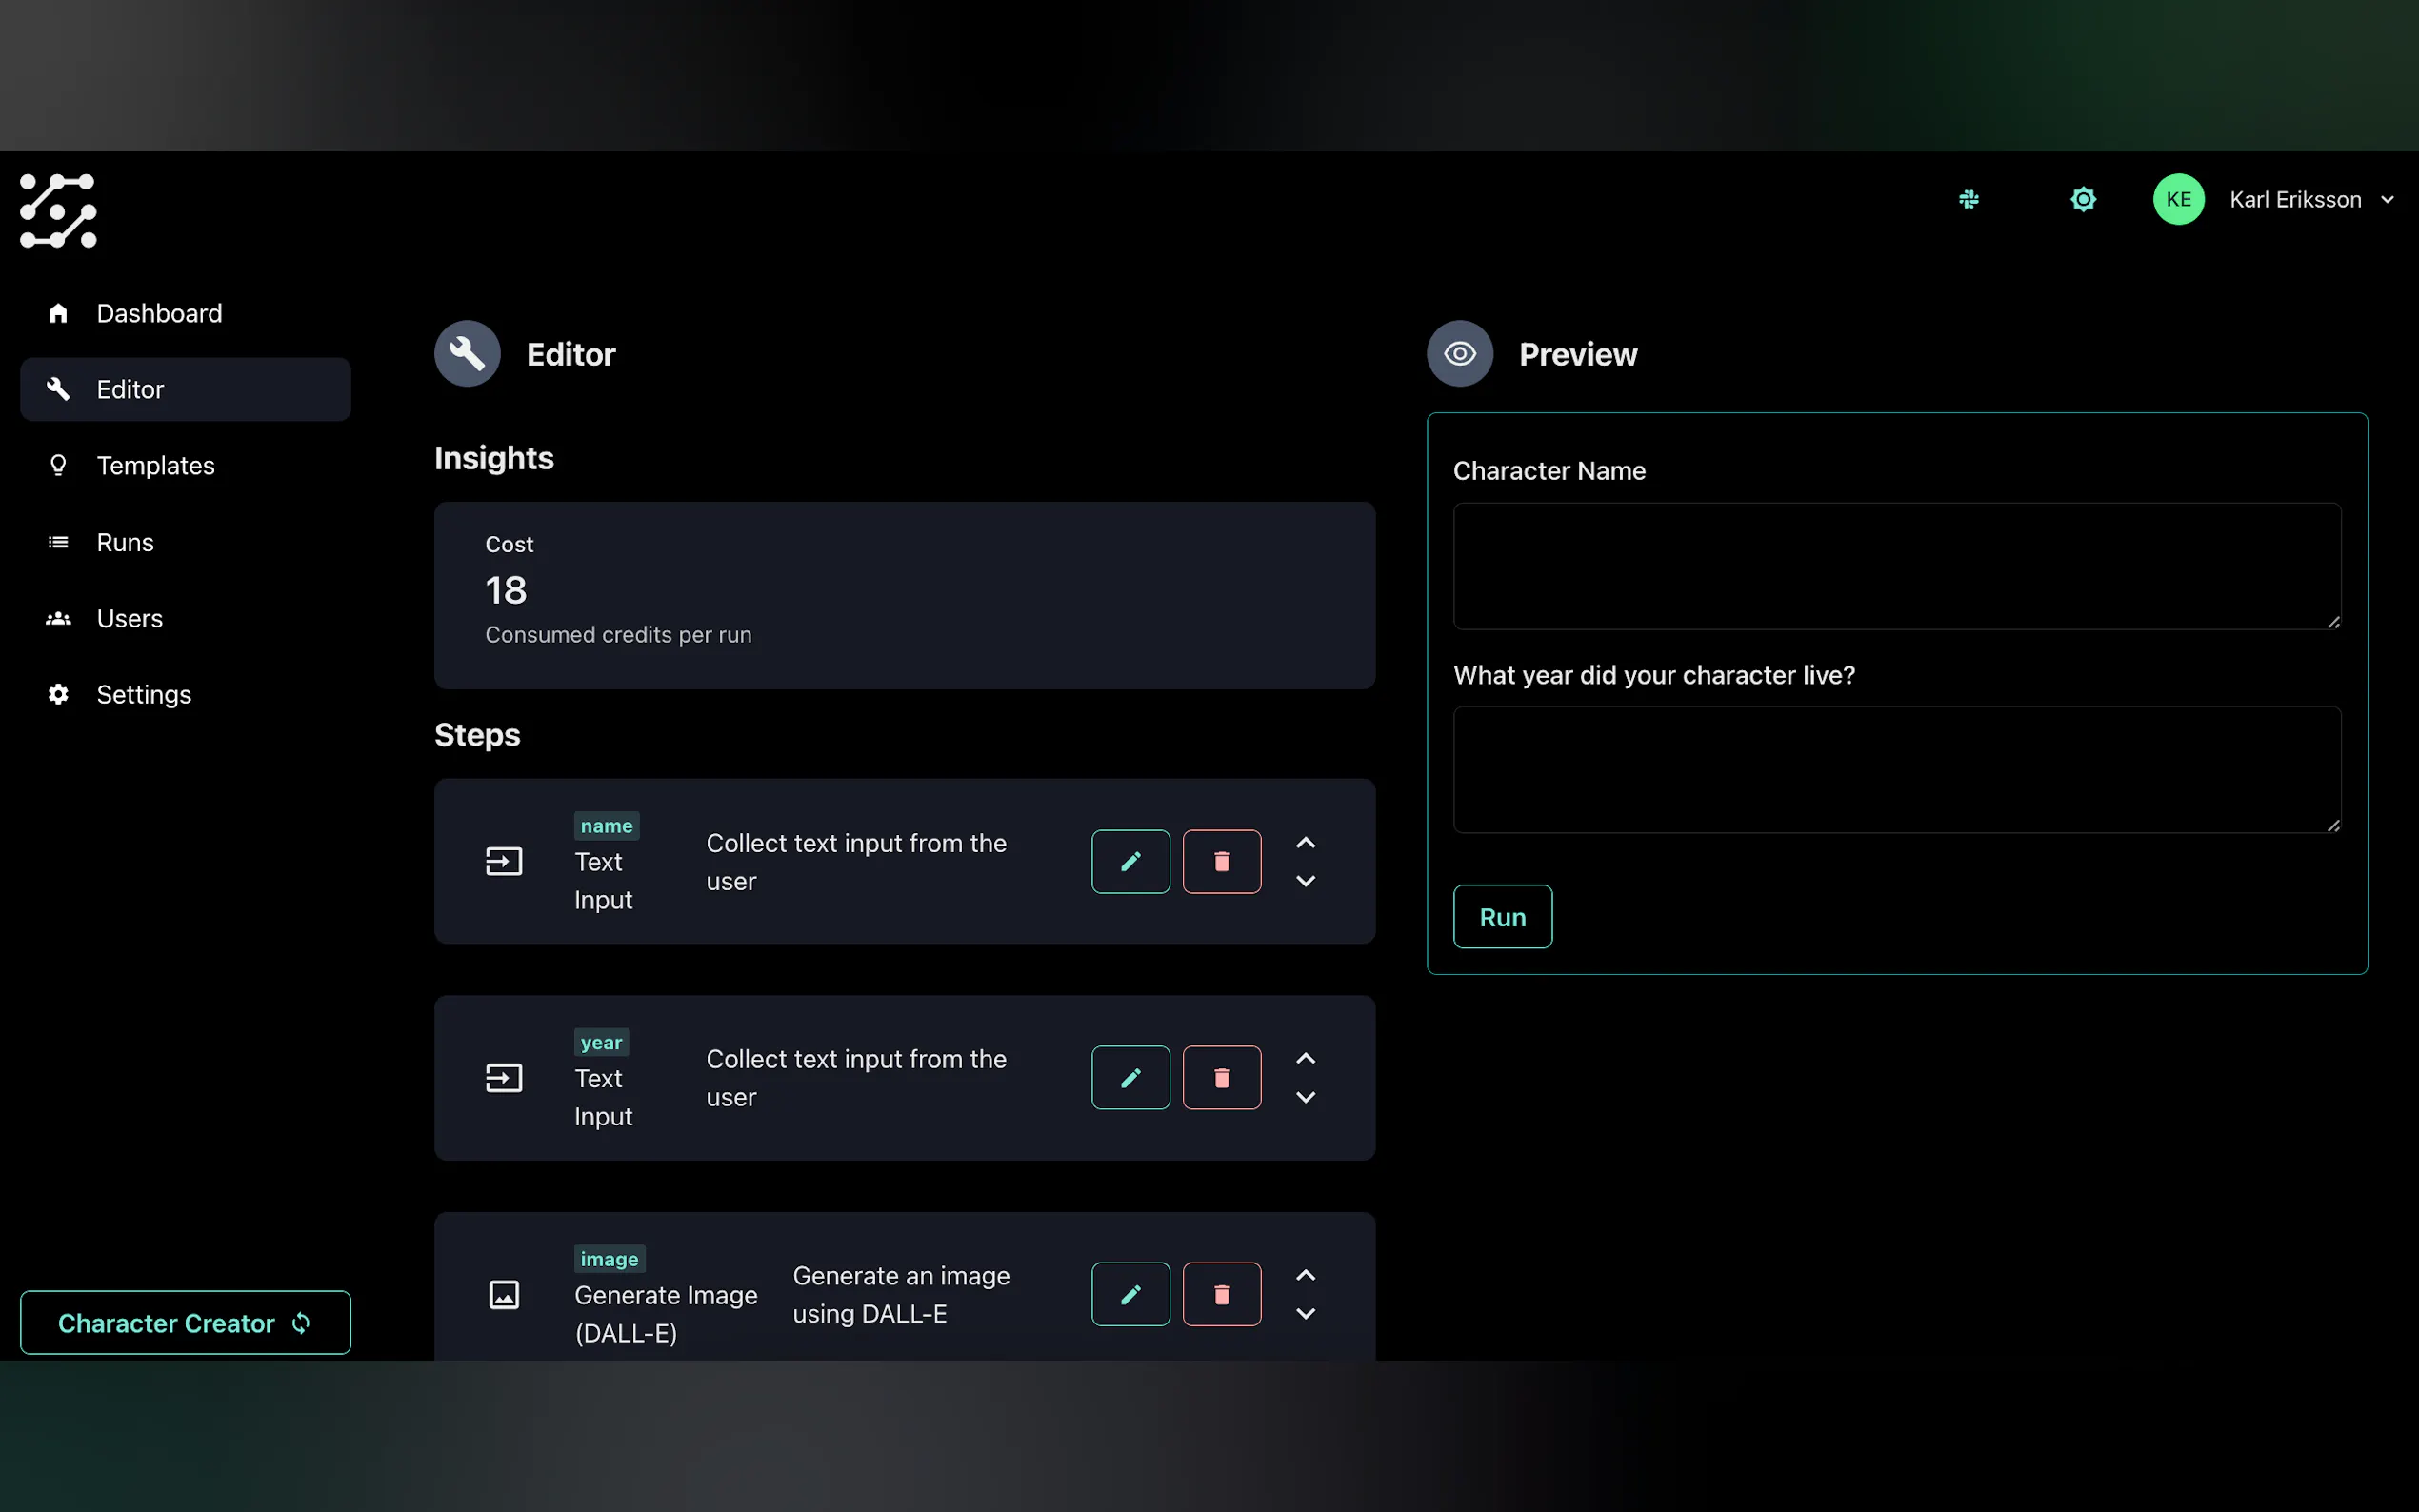Viewport: 2419px width, 1512px height.
Task: Edit the name Text Input step
Action: pos(1130,861)
